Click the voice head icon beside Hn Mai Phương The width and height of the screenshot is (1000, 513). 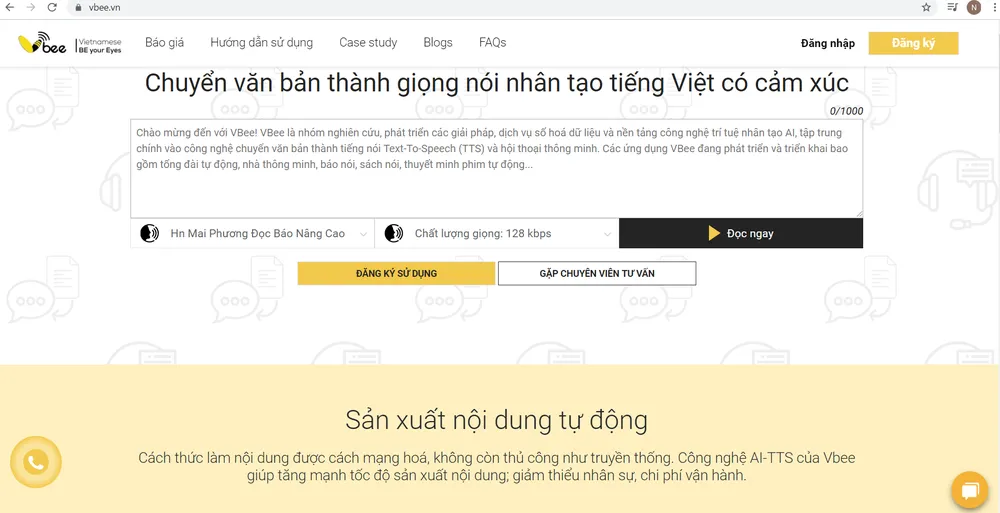pos(149,234)
